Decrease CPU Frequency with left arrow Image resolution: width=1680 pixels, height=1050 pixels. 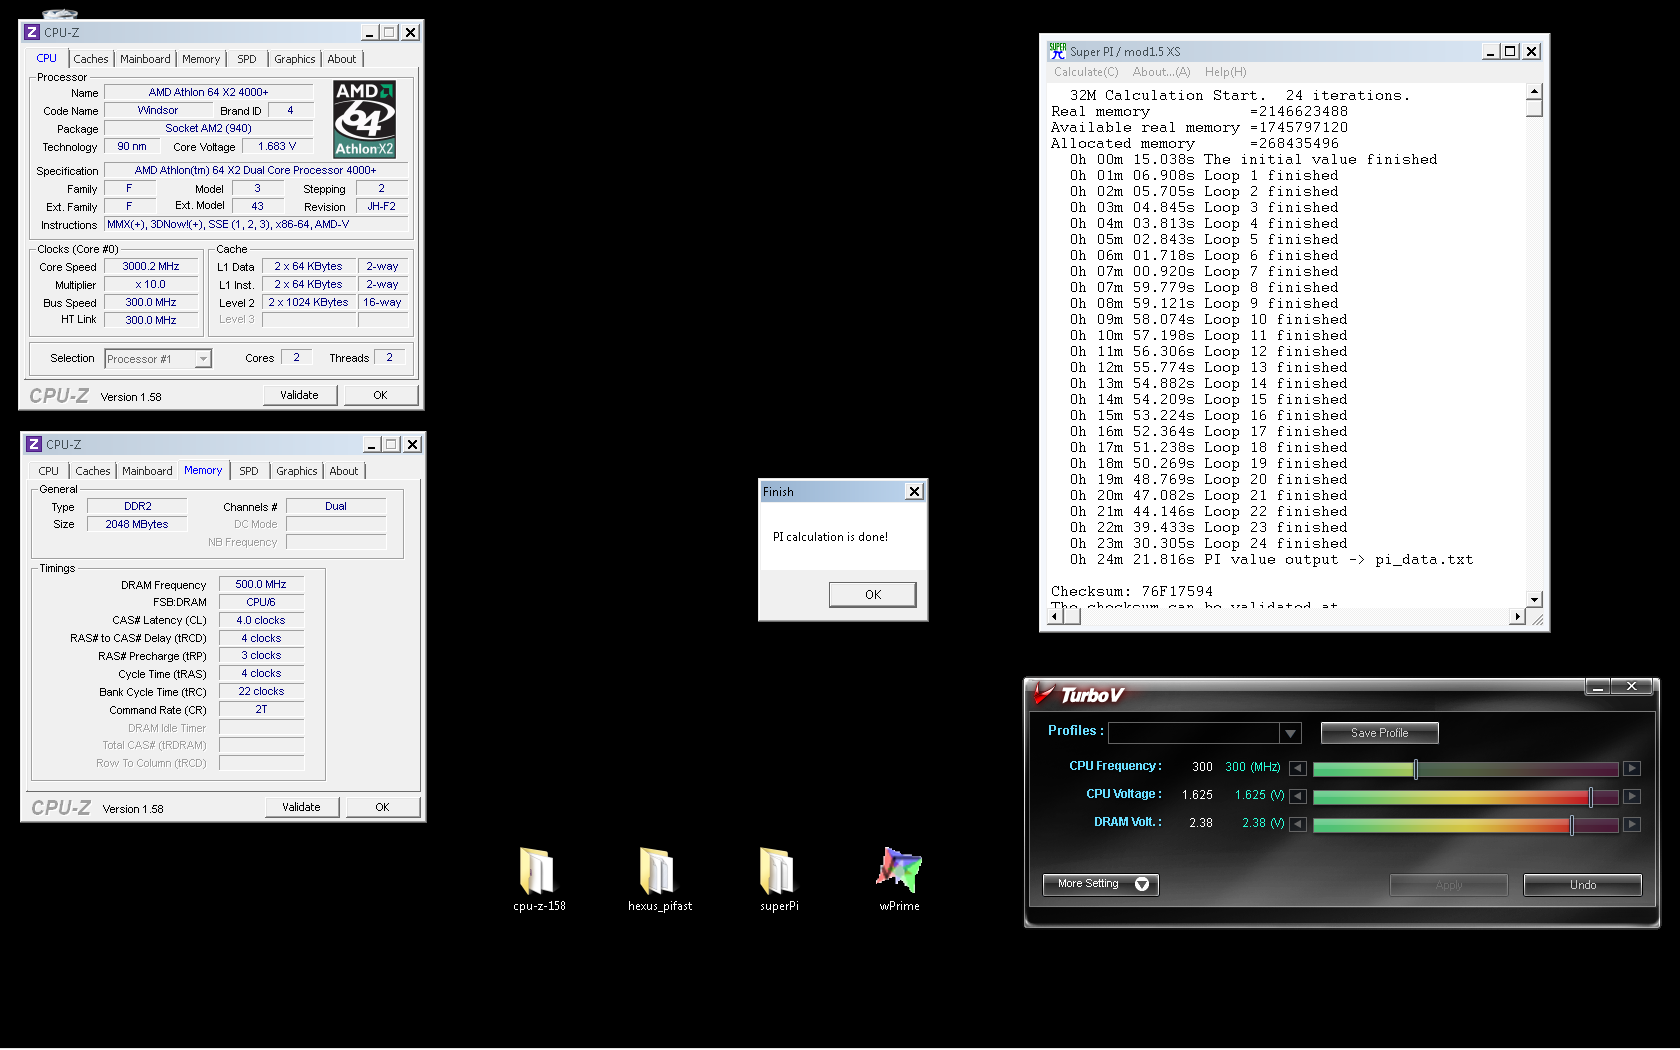1297,768
